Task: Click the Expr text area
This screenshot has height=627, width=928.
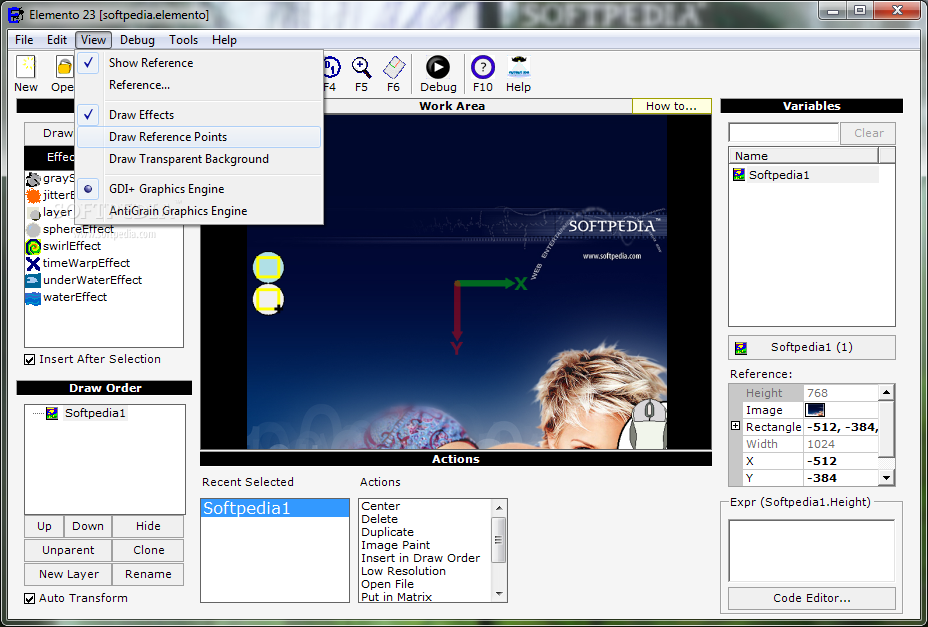Action: 811,551
